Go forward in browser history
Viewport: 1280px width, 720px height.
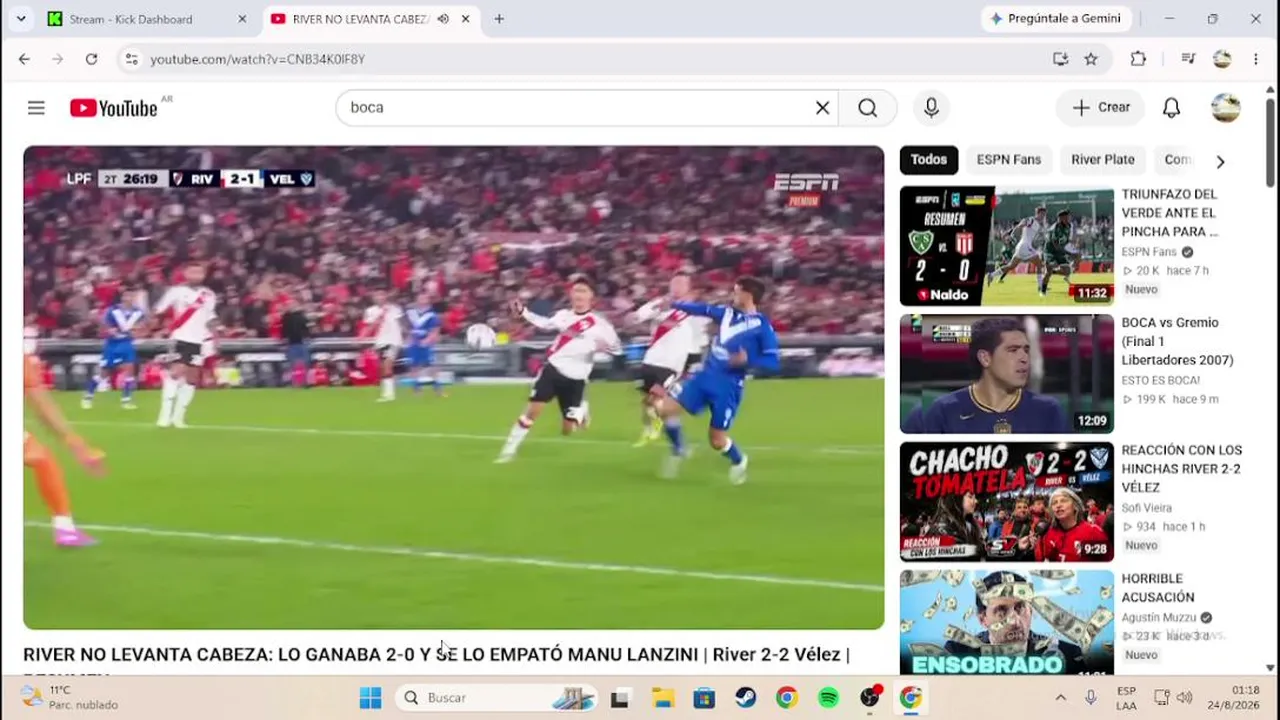pos(57,59)
